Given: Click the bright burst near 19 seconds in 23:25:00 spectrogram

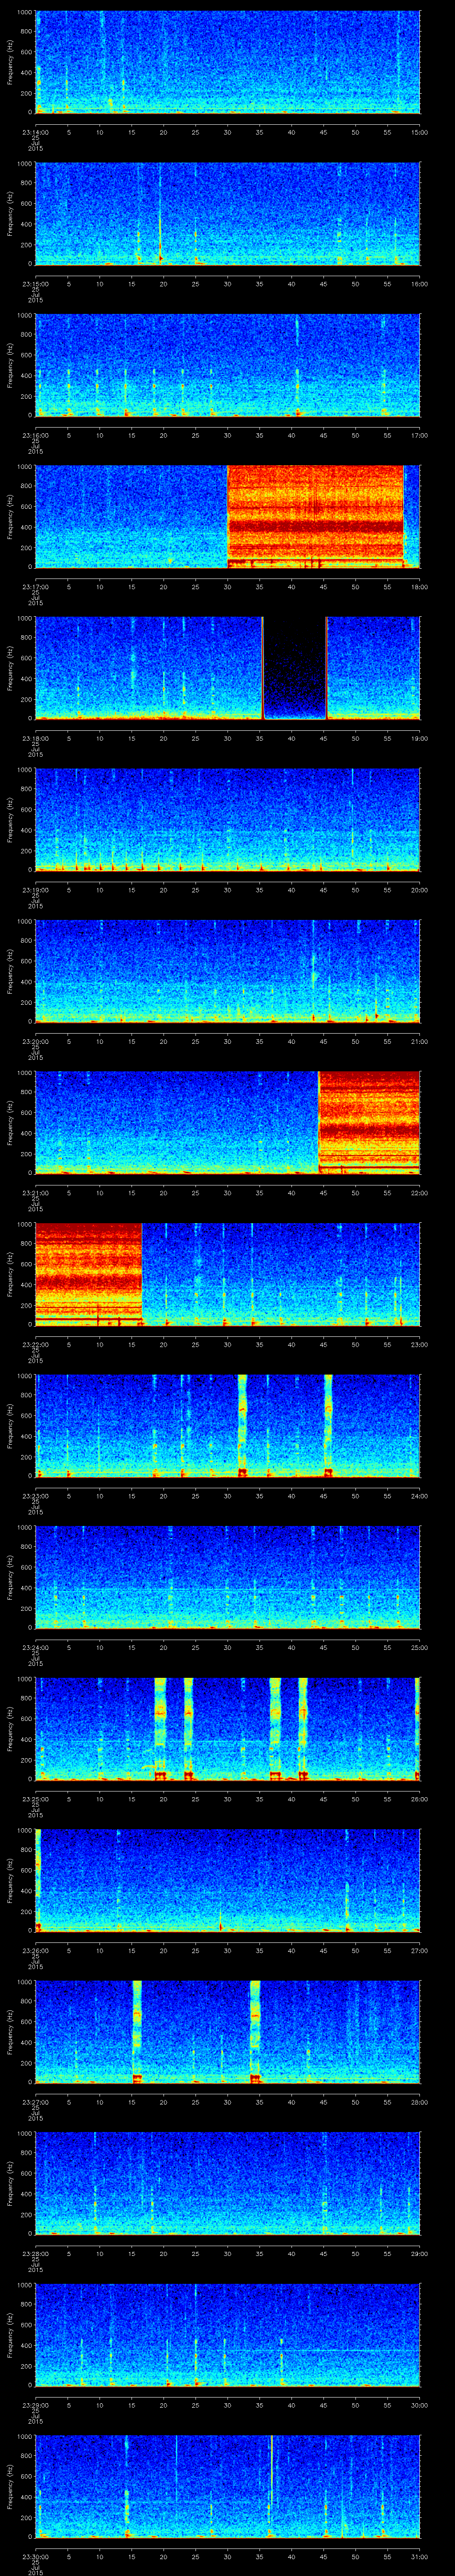Looking at the screenshot, I should coord(160,1728).
